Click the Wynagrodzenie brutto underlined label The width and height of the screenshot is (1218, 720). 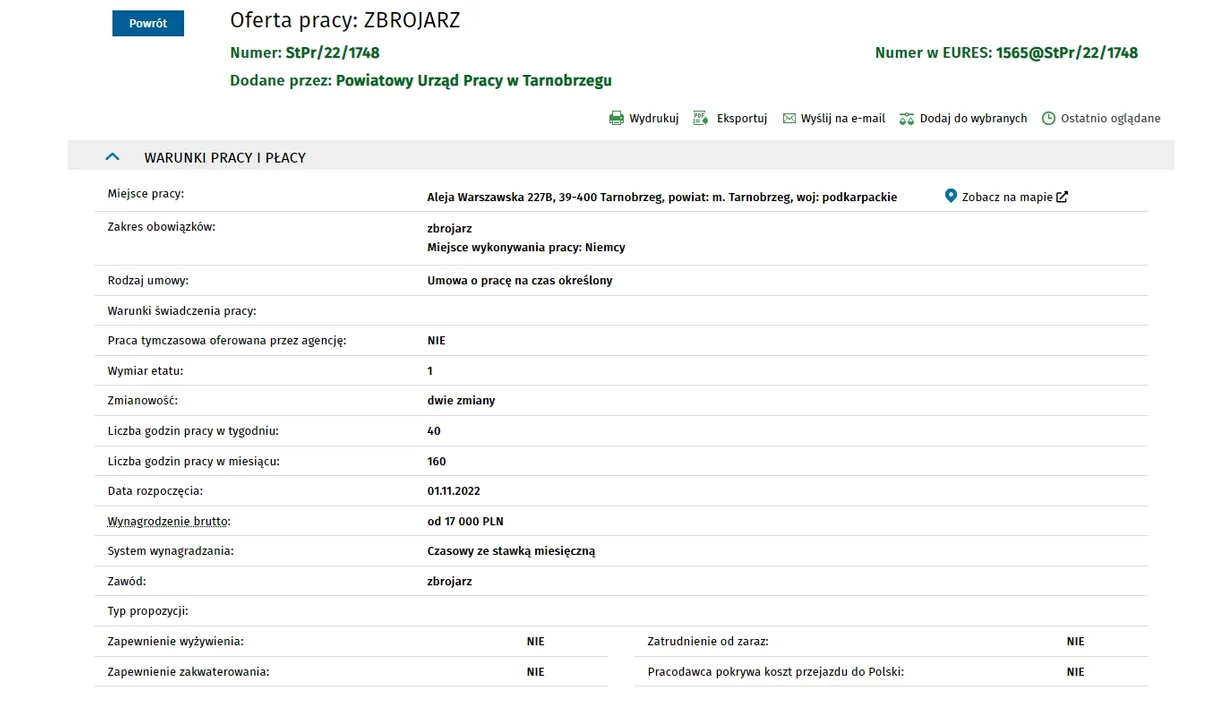[x=169, y=521]
